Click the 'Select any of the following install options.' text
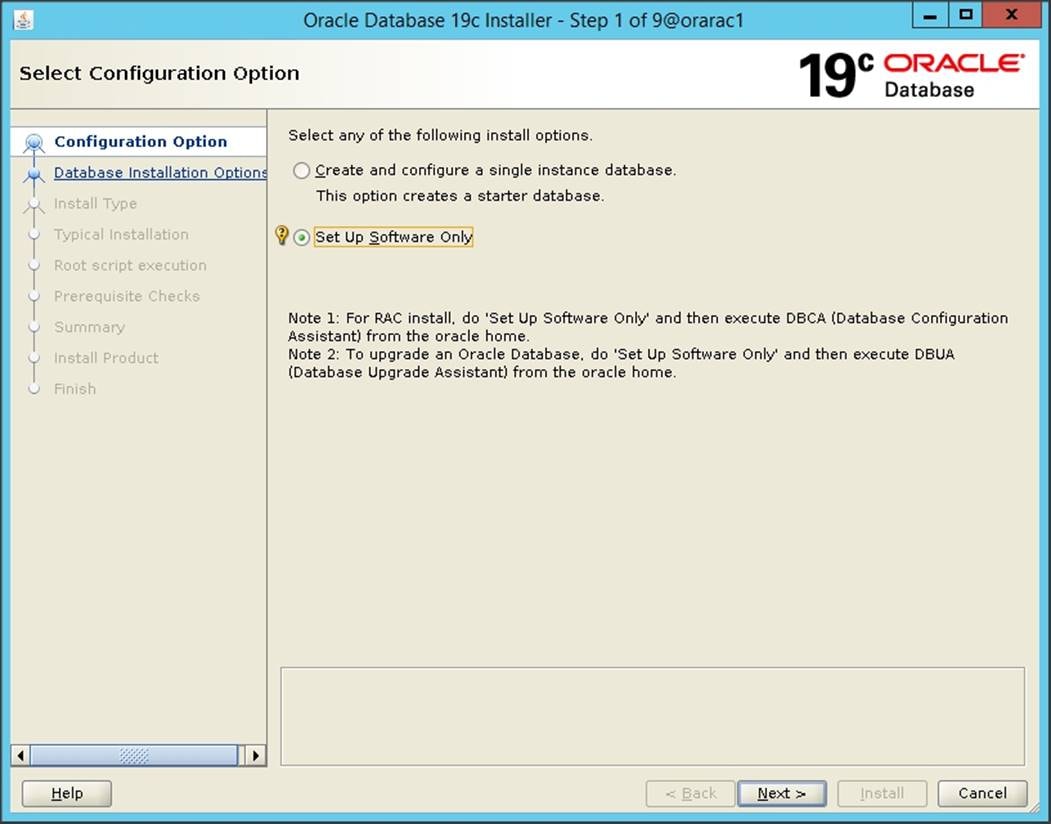 [x=440, y=135]
